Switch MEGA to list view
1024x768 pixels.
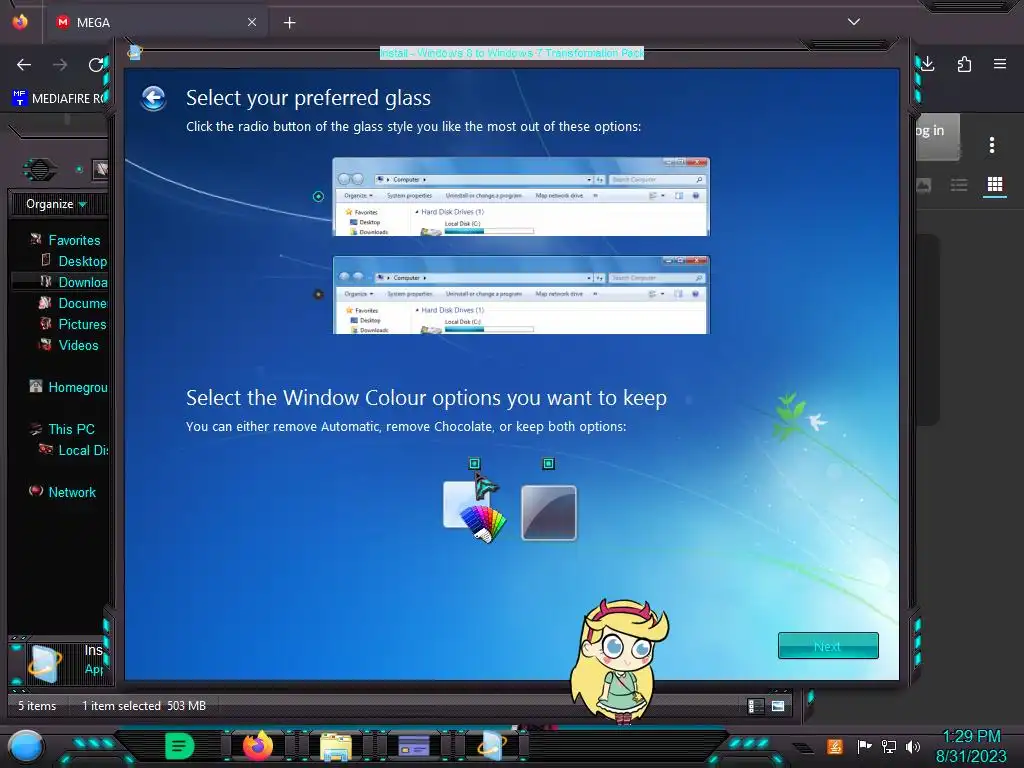959,185
